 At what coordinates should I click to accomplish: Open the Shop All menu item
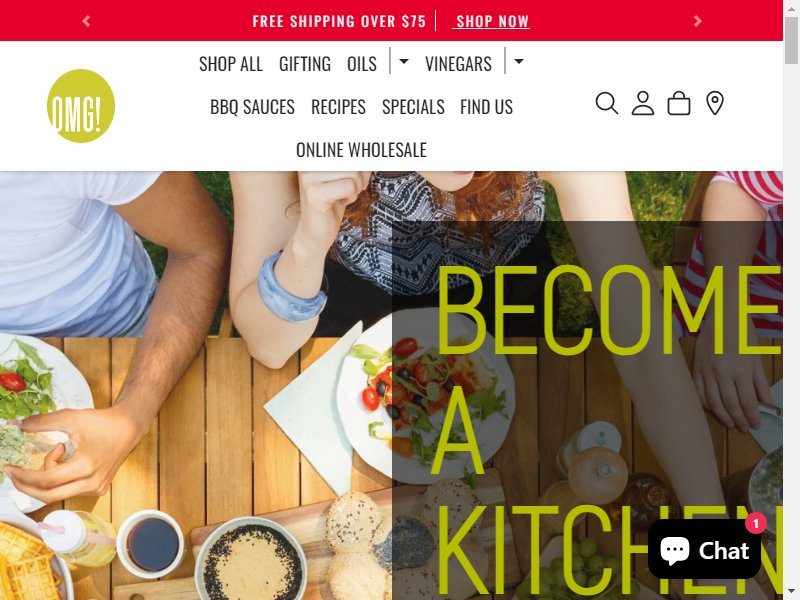pyautogui.click(x=231, y=64)
